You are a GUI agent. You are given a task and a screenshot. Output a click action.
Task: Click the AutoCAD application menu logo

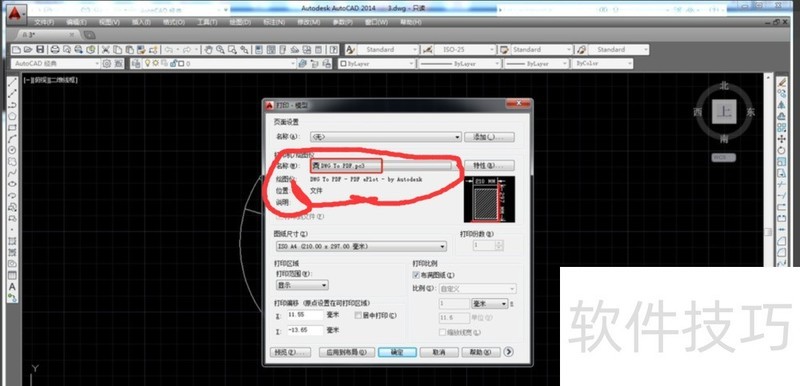tap(16, 13)
